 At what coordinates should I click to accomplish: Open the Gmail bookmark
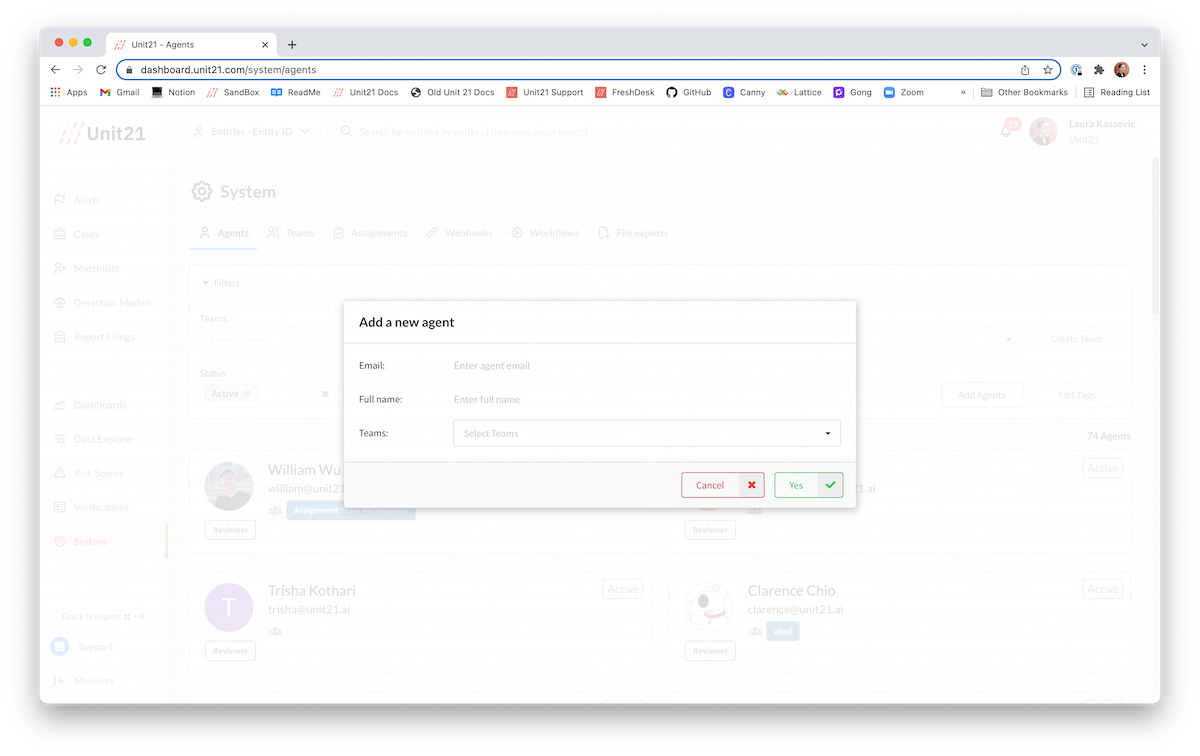tap(120, 92)
